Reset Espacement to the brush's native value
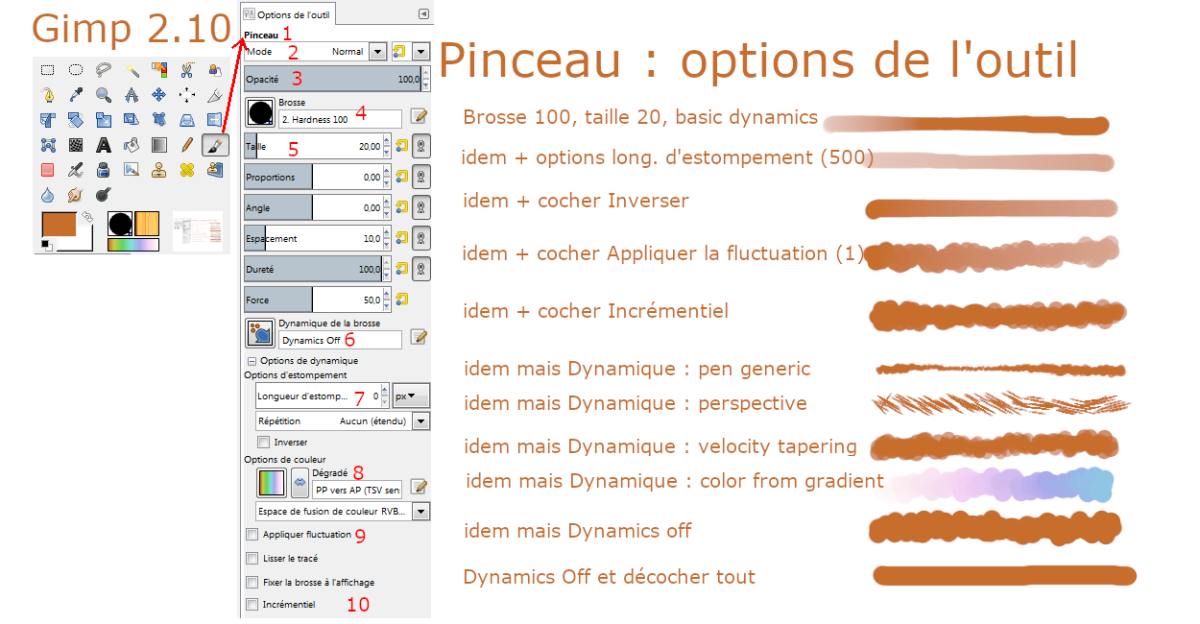 402,239
